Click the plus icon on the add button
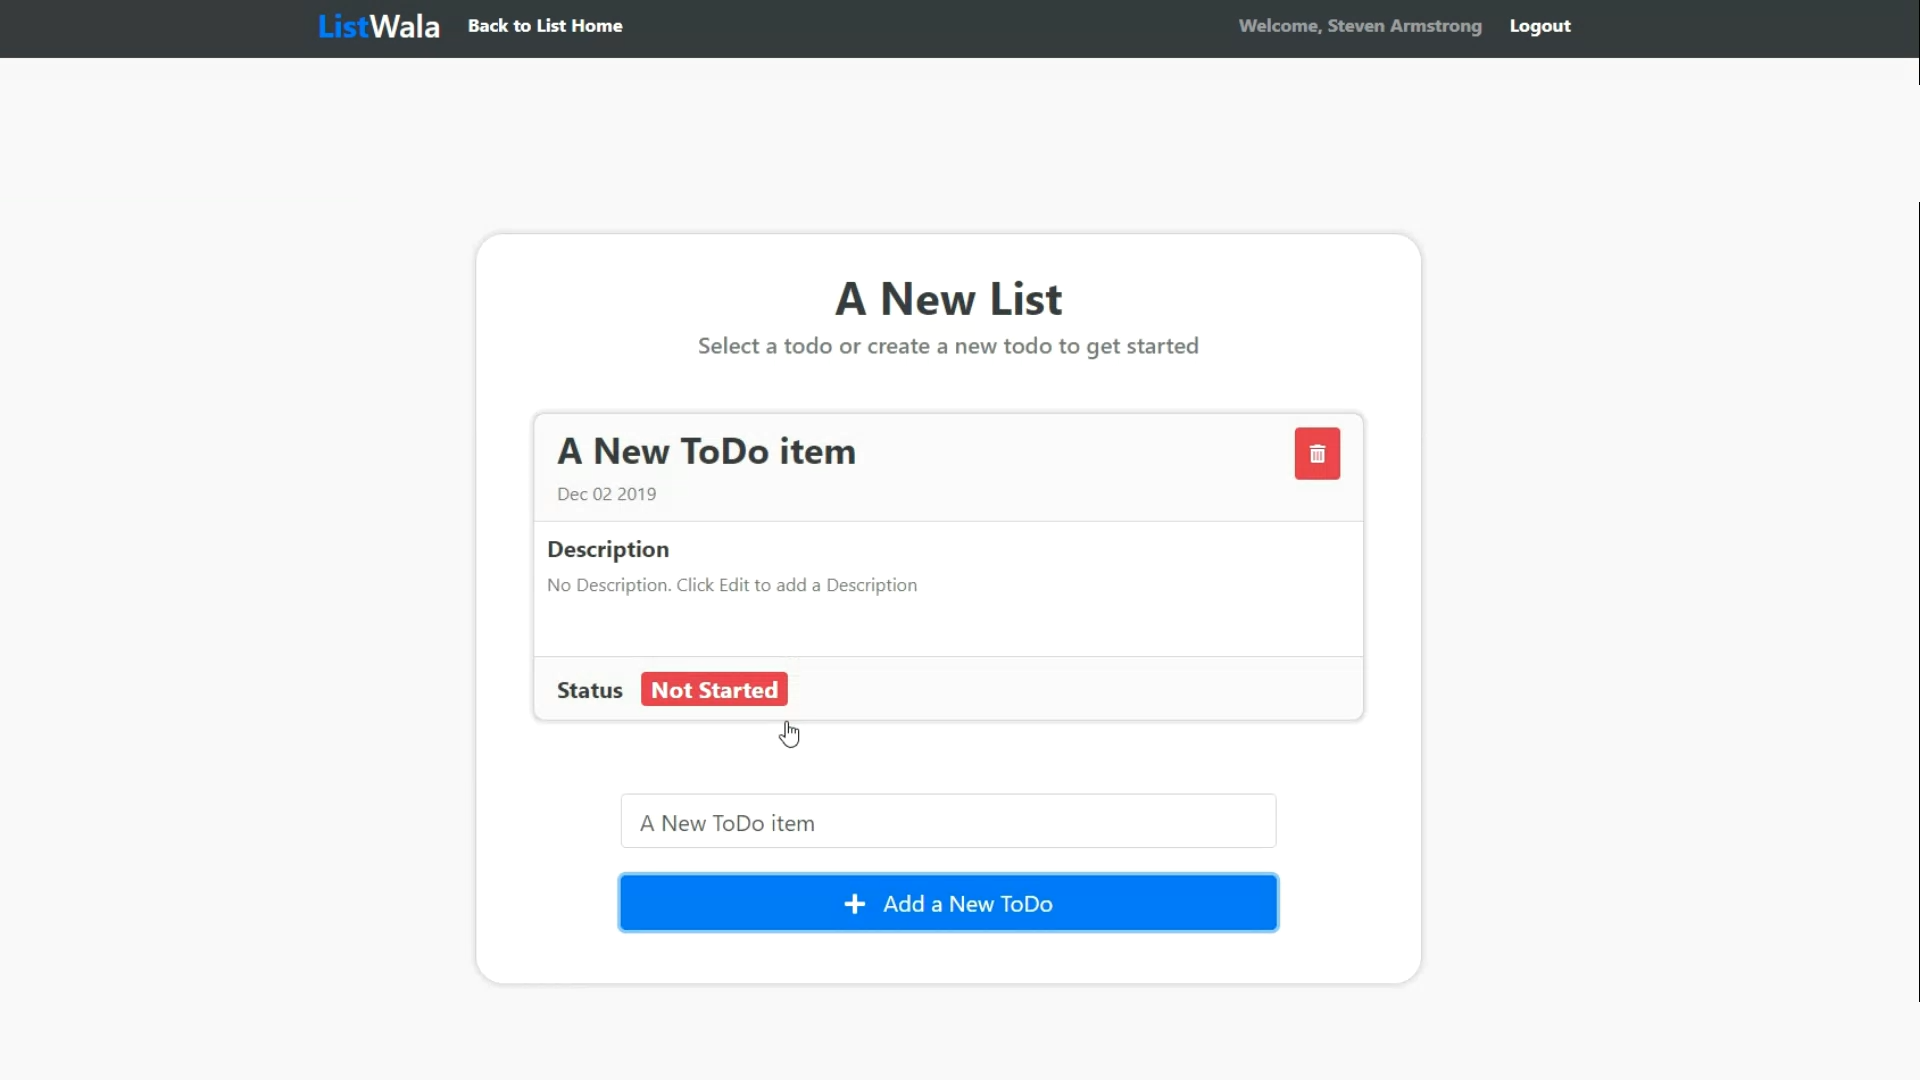1920x1080 pixels. pos(855,904)
